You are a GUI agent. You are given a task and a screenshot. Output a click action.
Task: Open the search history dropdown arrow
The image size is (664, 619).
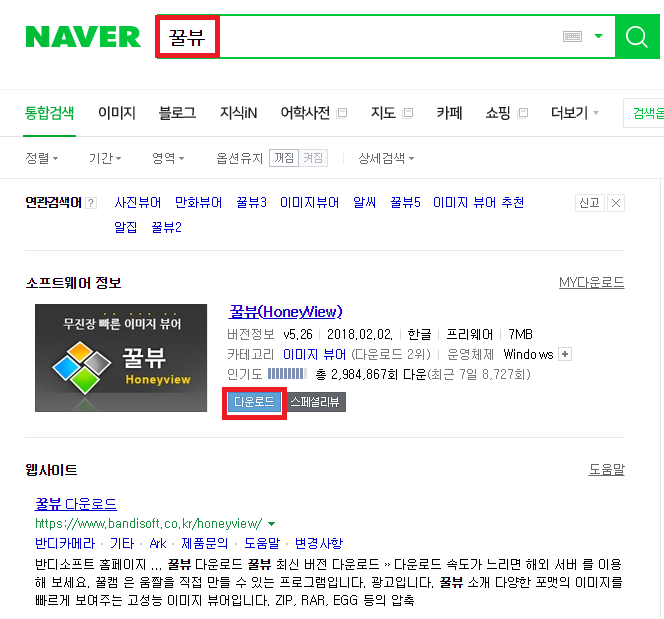[x=598, y=36]
